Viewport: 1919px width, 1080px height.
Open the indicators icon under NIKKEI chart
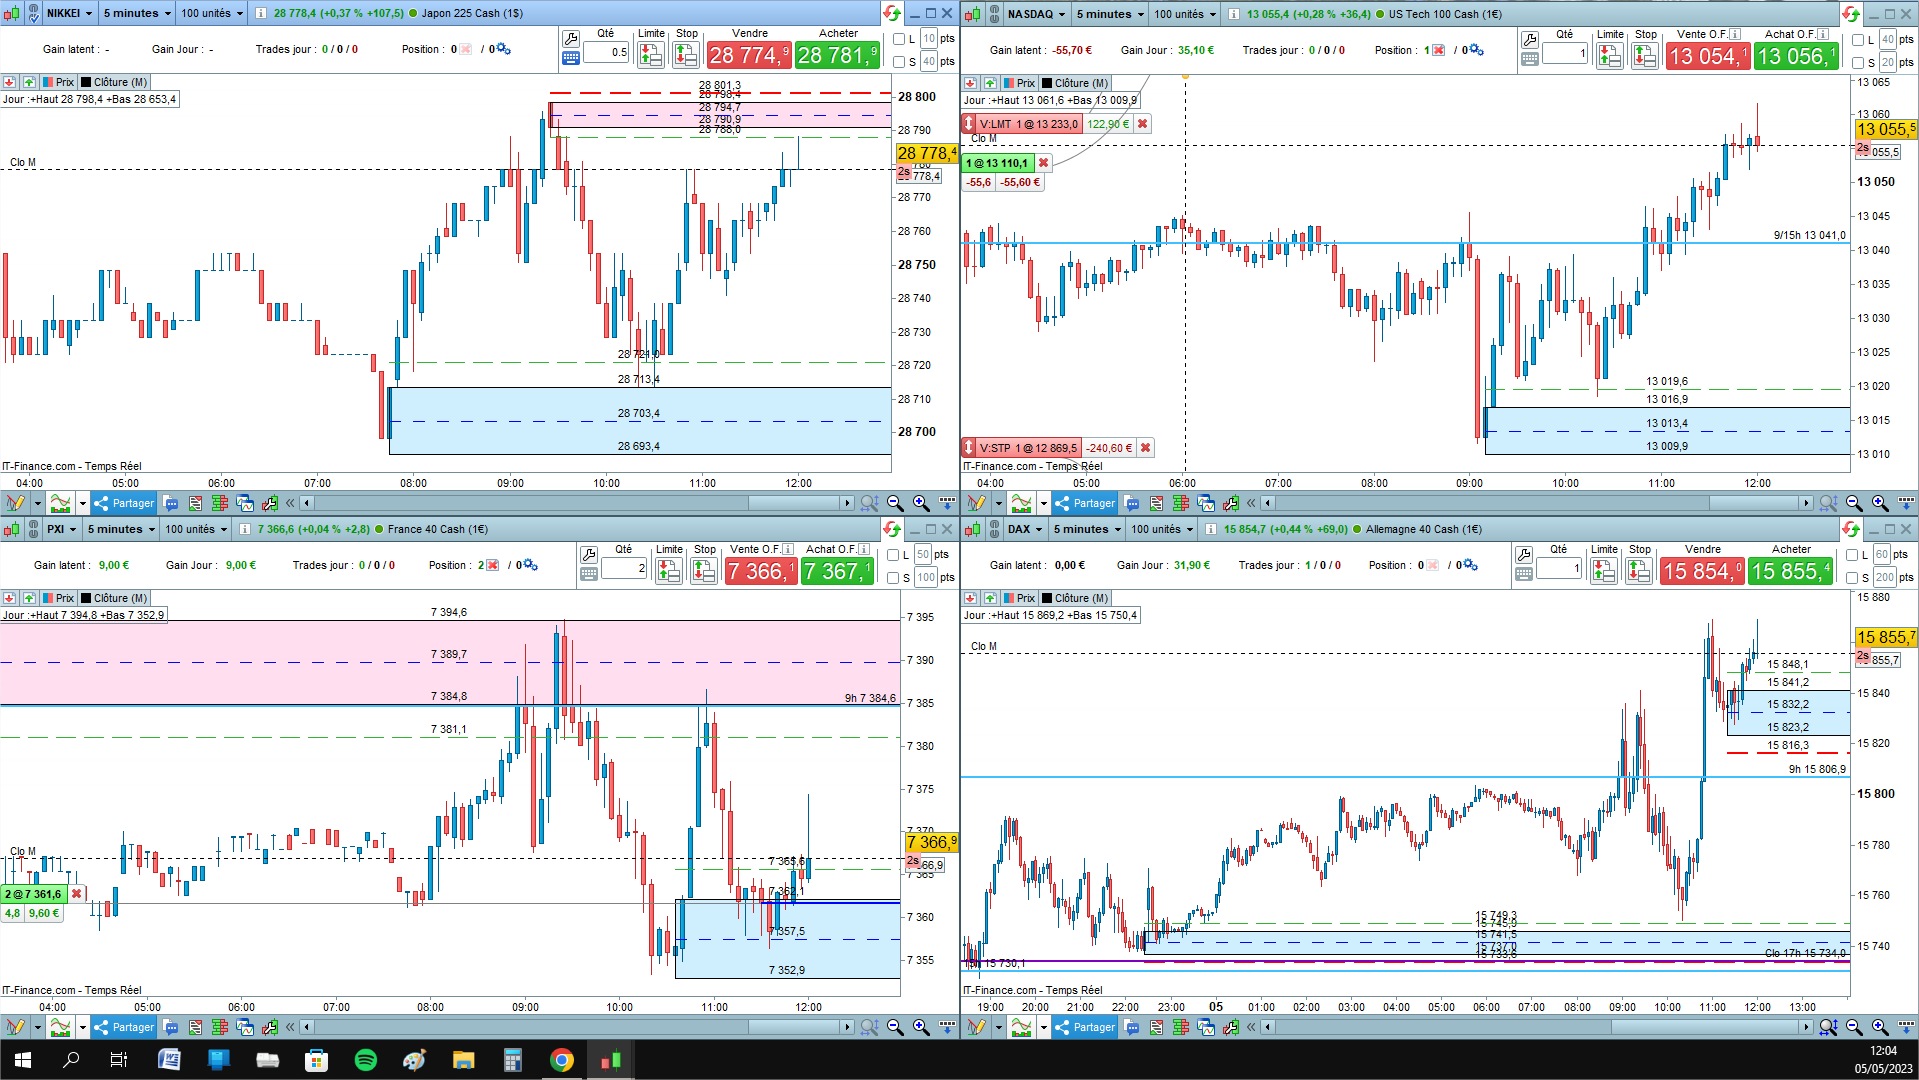[61, 503]
